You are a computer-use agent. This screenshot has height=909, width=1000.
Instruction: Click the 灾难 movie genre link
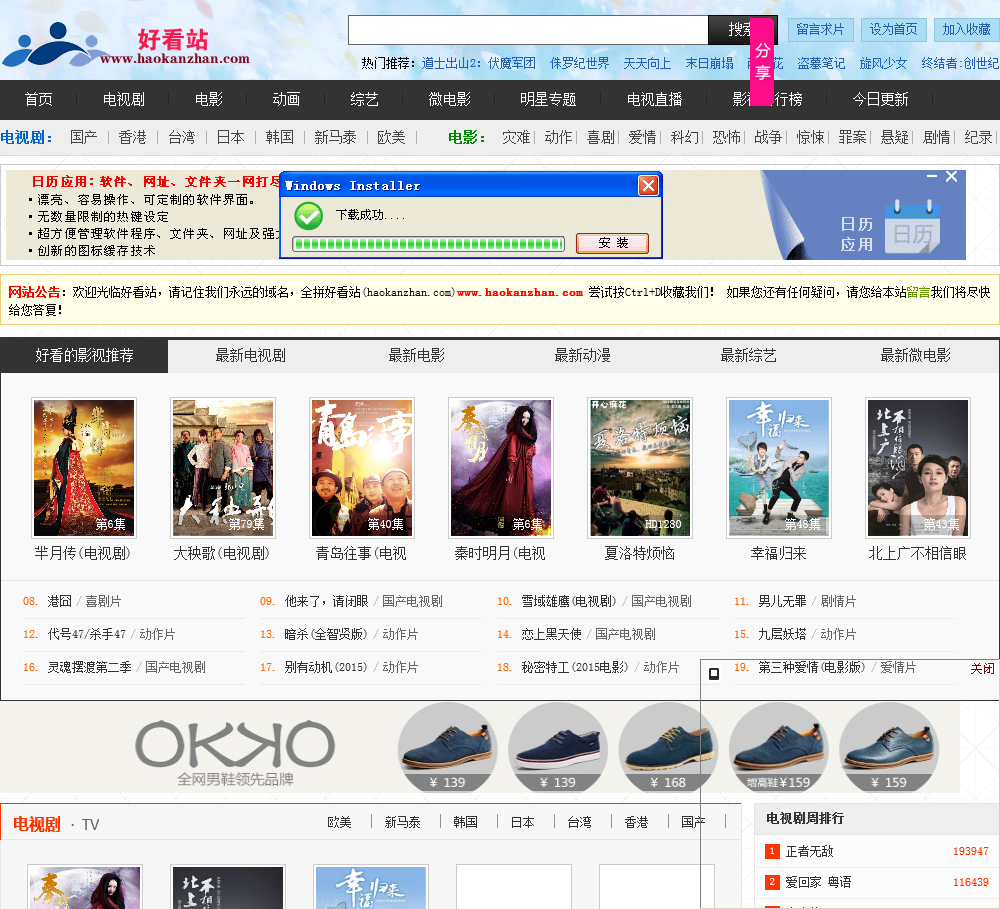click(516, 138)
